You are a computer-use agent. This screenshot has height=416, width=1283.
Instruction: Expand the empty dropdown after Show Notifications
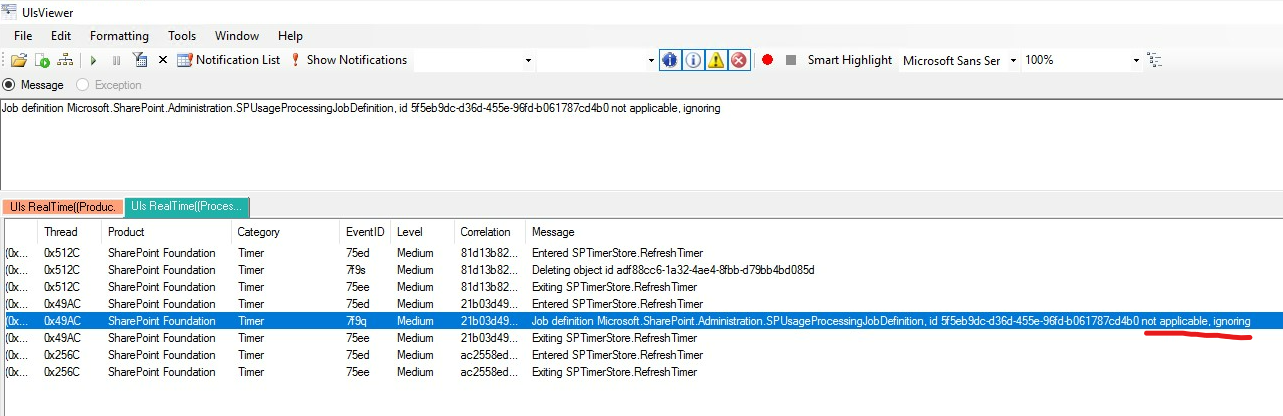tap(528, 60)
